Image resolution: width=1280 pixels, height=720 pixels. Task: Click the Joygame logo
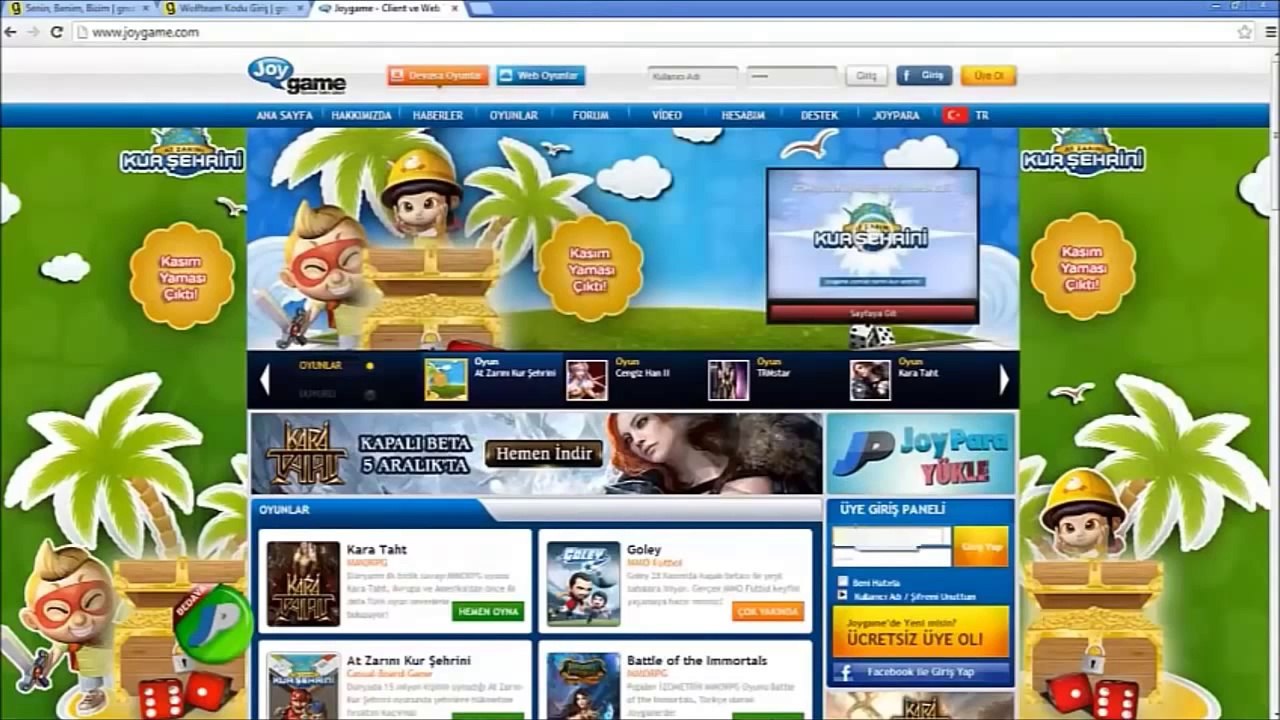click(297, 76)
